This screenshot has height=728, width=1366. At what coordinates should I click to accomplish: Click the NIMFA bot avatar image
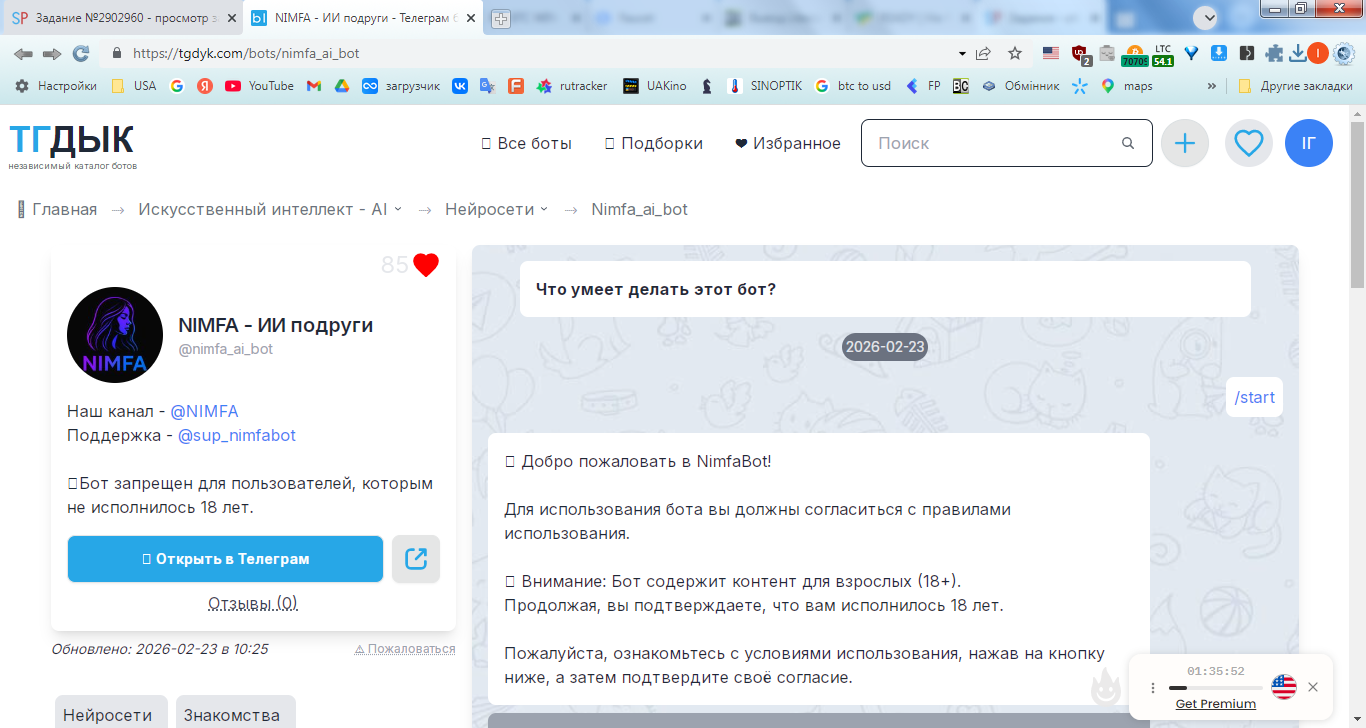coord(115,335)
